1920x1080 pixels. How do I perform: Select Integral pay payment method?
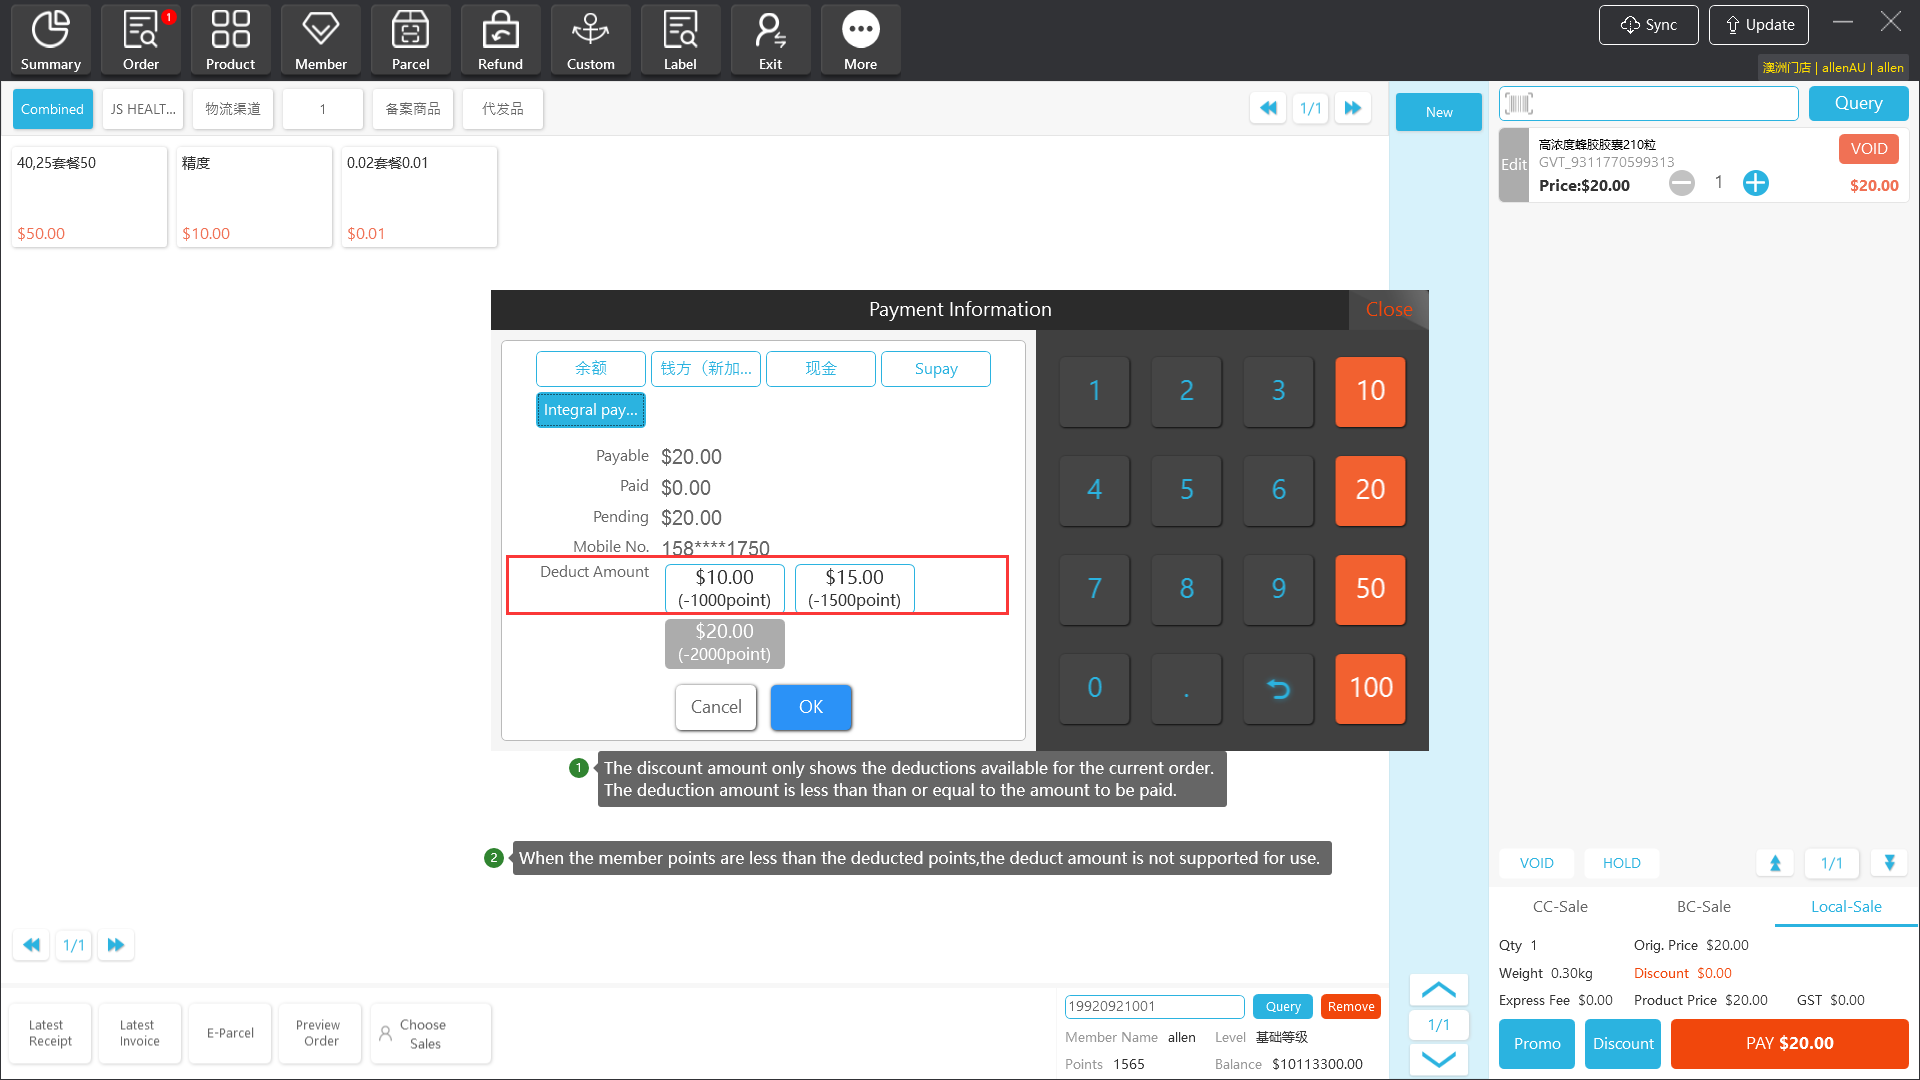point(590,410)
